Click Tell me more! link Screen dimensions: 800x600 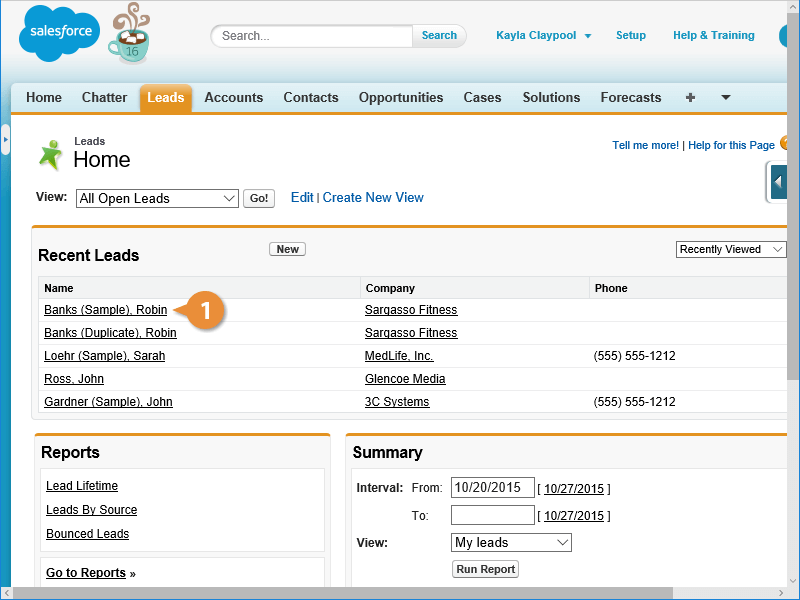(x=645, y=145)
